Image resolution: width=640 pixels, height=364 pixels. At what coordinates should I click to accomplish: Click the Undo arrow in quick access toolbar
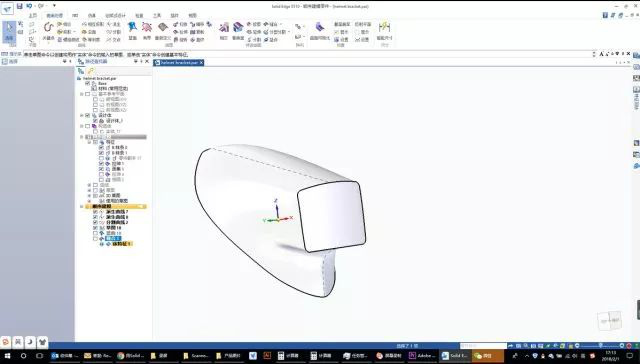(29, 6)
